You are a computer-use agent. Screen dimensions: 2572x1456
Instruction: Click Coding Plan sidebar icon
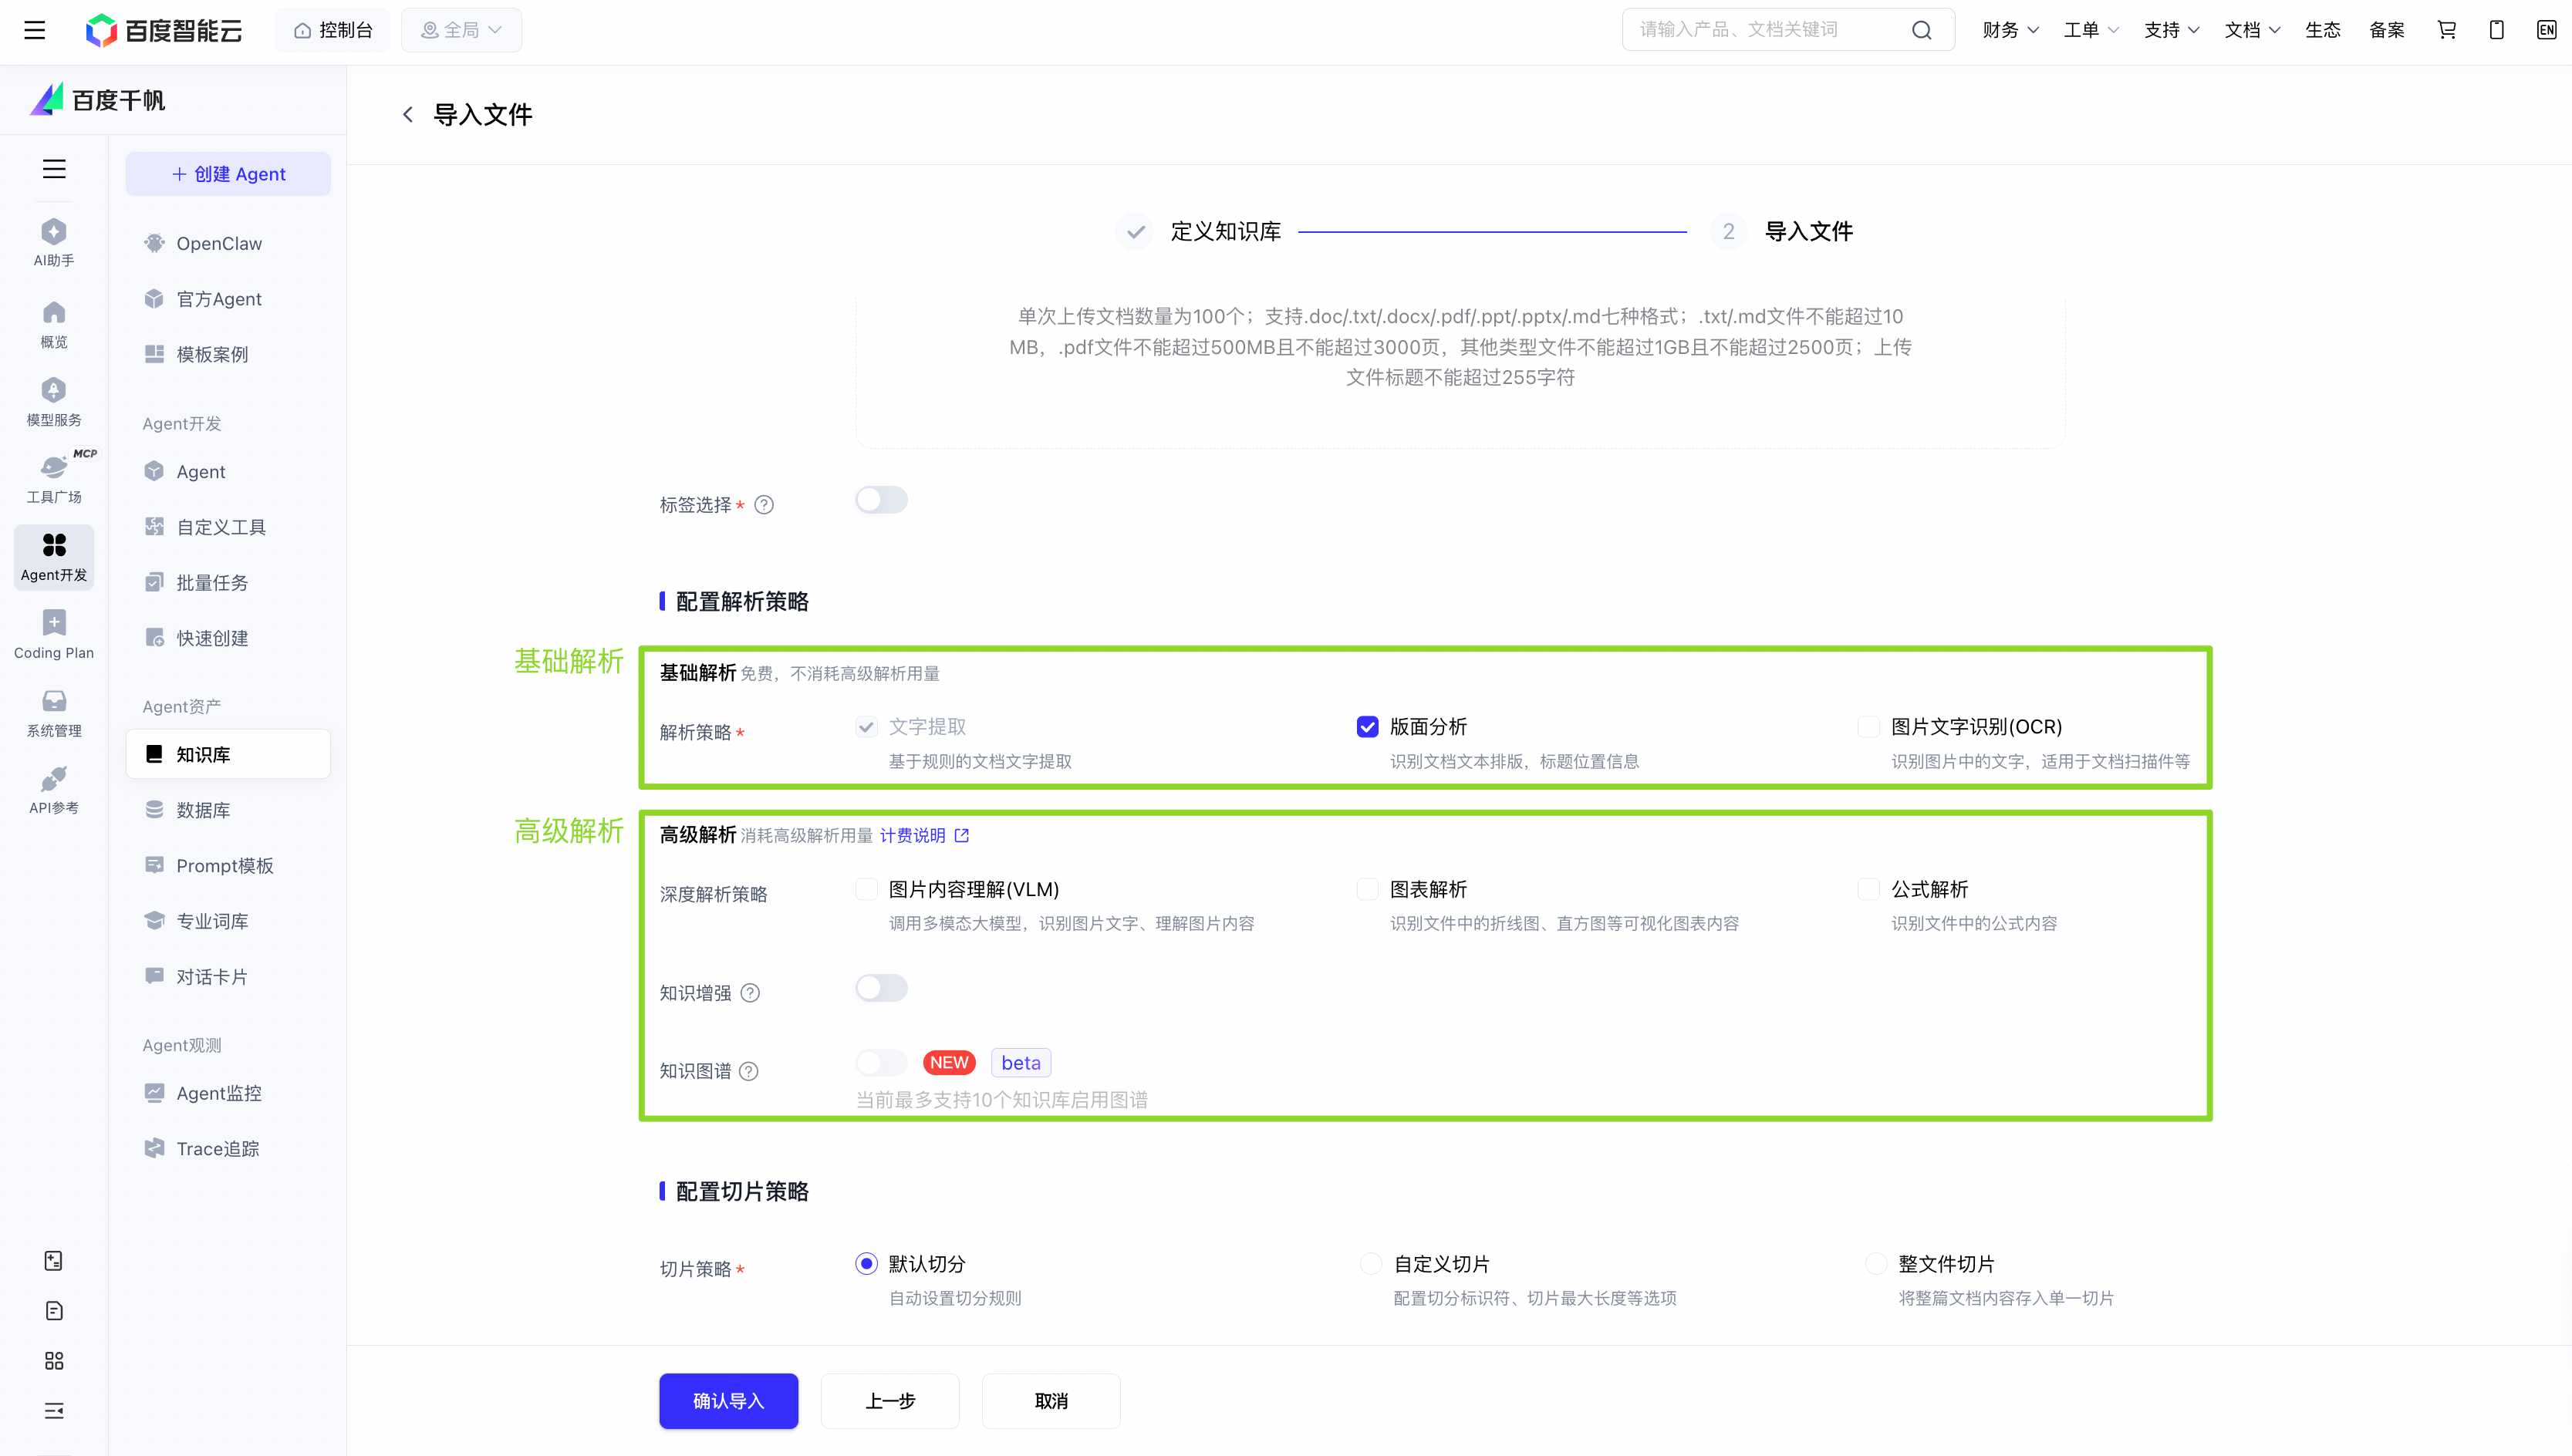[x=54, y=634]
